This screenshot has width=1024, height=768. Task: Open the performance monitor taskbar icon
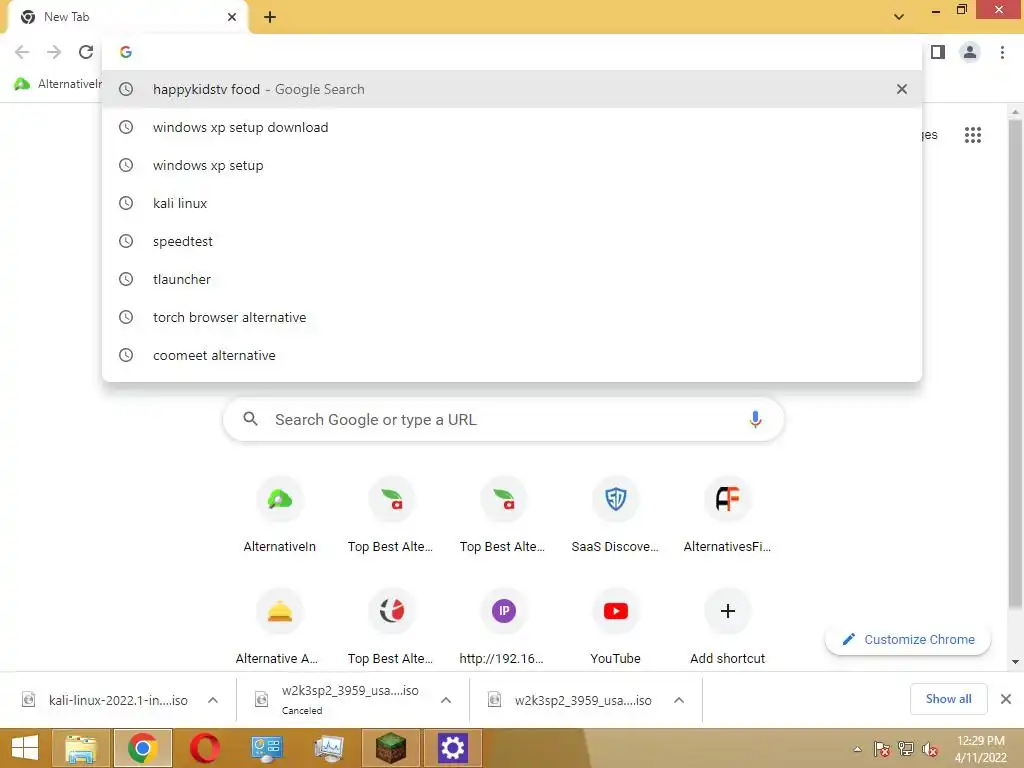click(328, 748)
